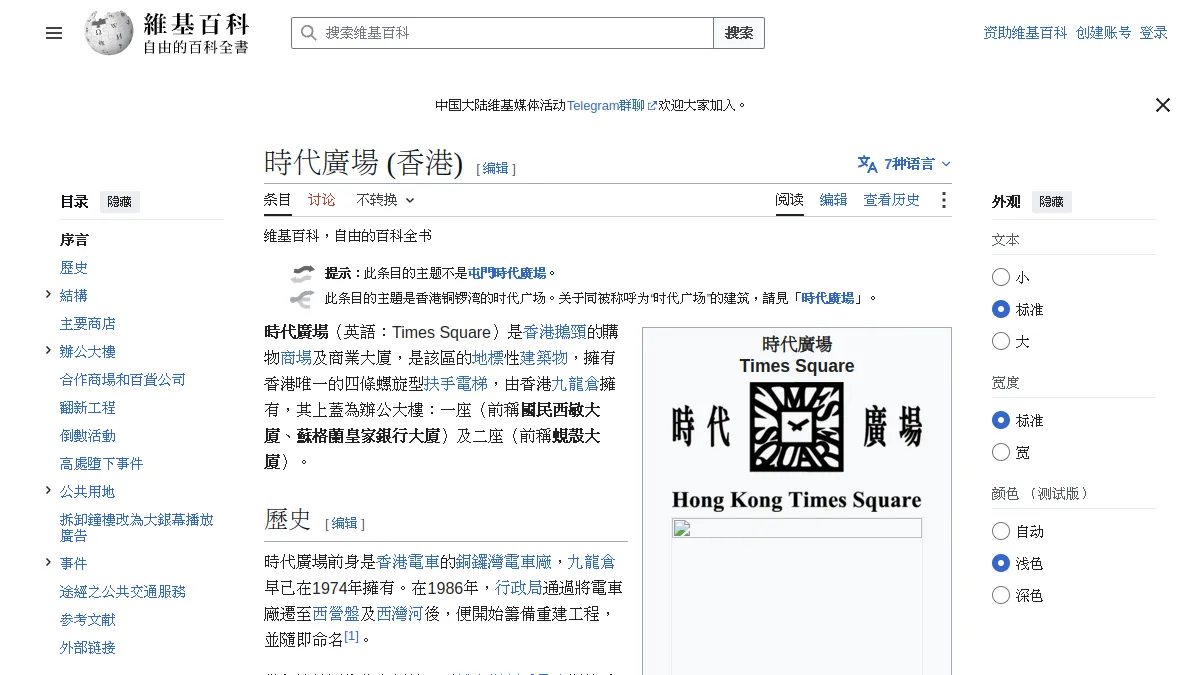Open the 香港鵝頸 article link
1200x675 pixels.
(555, 332)
